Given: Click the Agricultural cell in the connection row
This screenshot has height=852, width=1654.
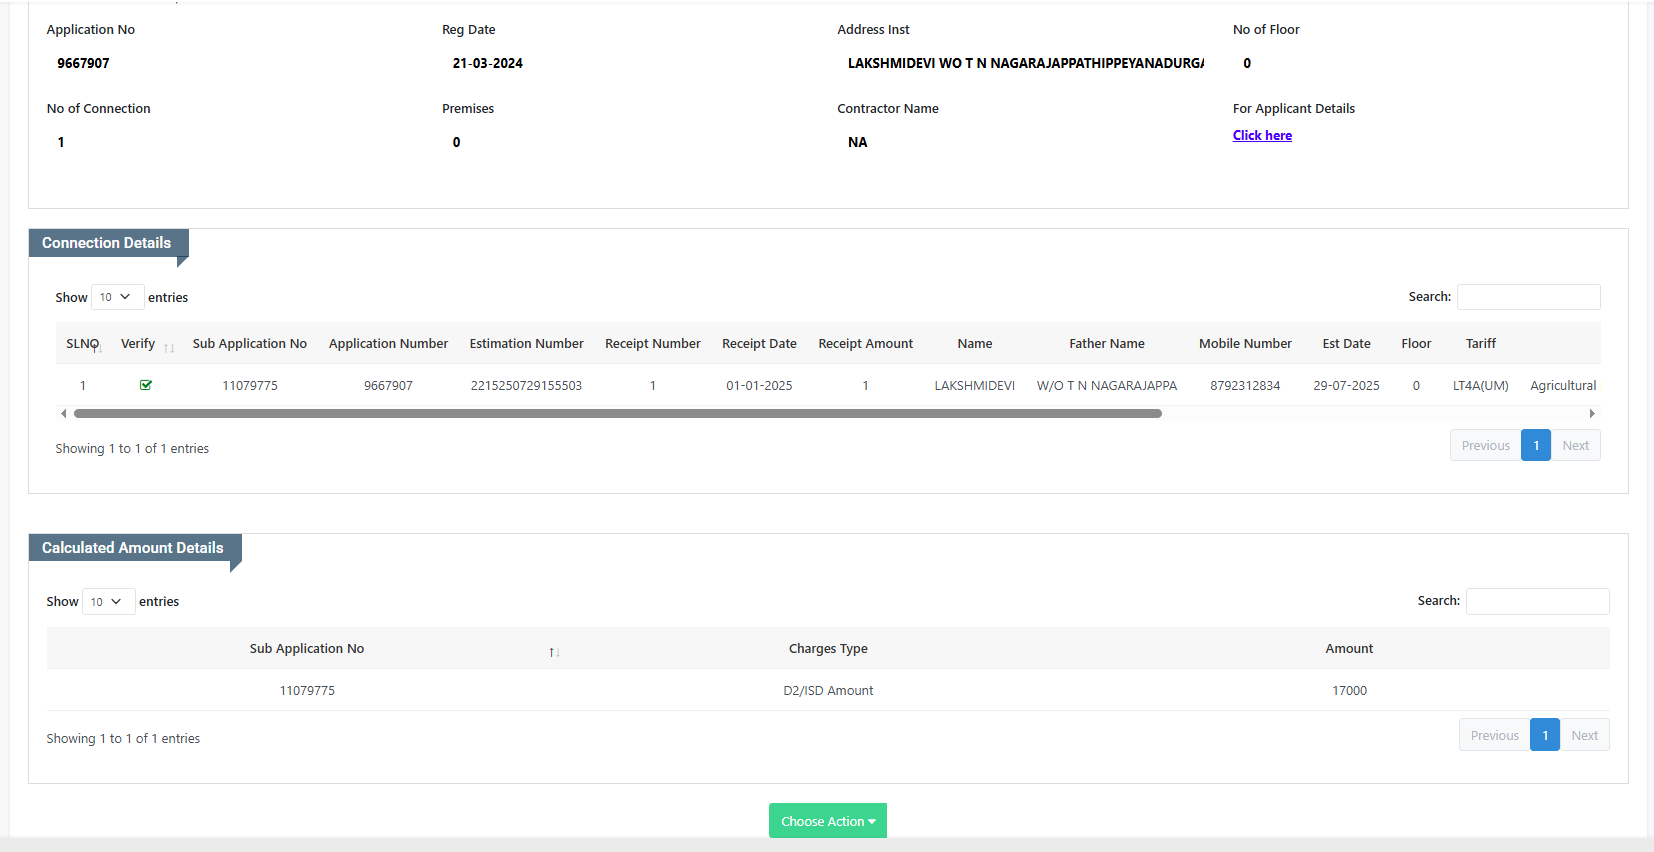Looking at the screenshot, I should point(1563,385).
